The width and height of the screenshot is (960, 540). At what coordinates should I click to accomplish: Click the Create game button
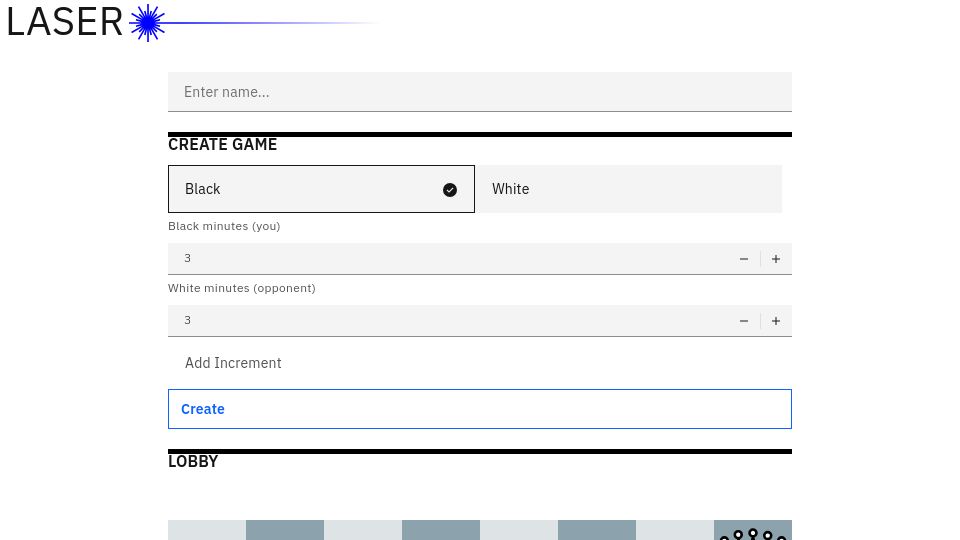tap(479, 409)
